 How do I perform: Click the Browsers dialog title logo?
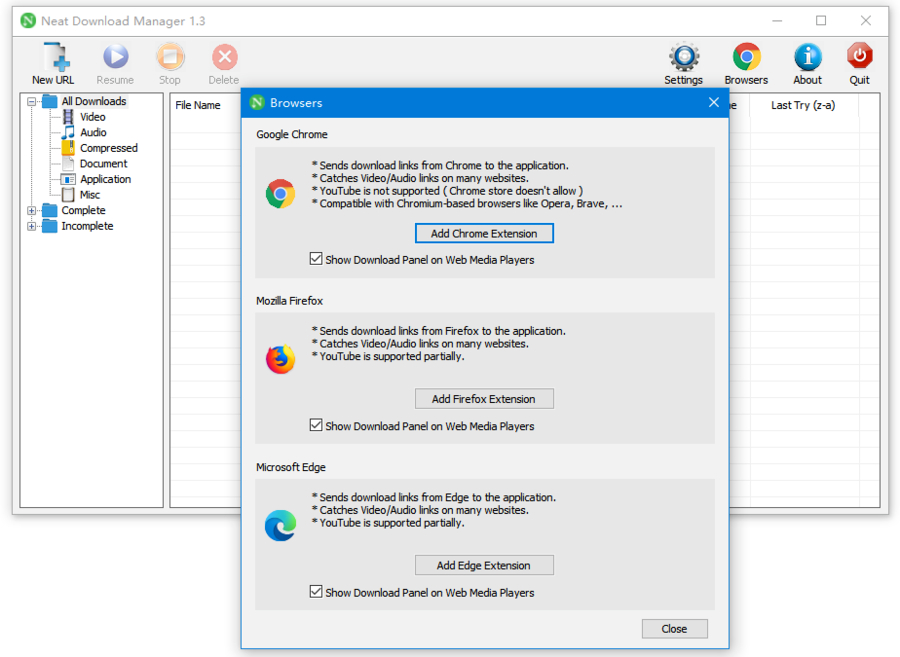pos(257,103)
